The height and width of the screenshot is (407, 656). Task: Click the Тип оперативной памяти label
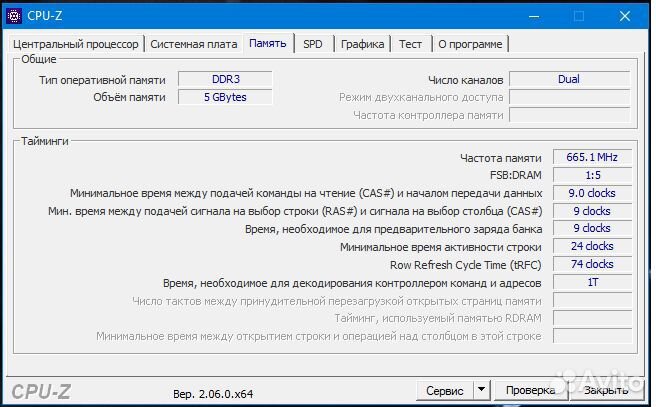pyautogui.click(x=102, y=80)
